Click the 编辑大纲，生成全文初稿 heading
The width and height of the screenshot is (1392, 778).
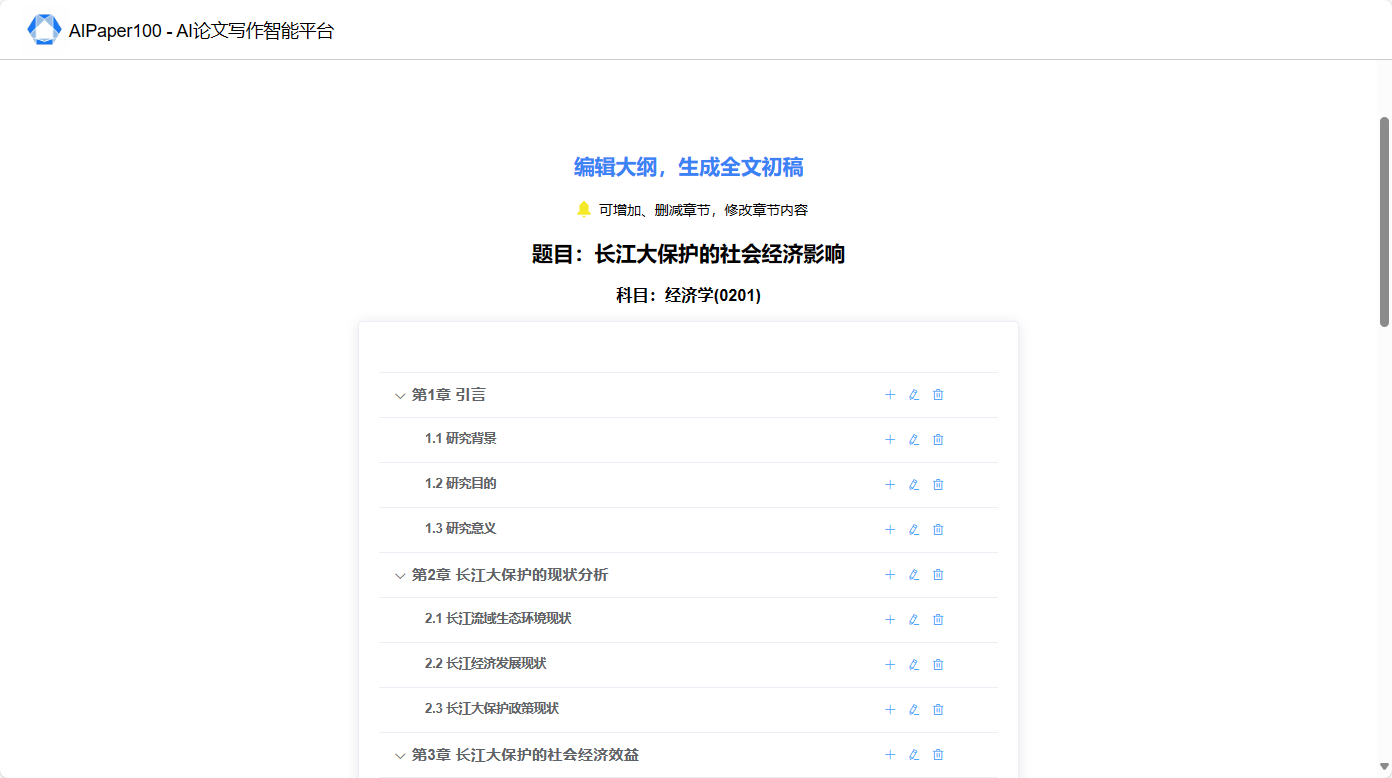689,167
